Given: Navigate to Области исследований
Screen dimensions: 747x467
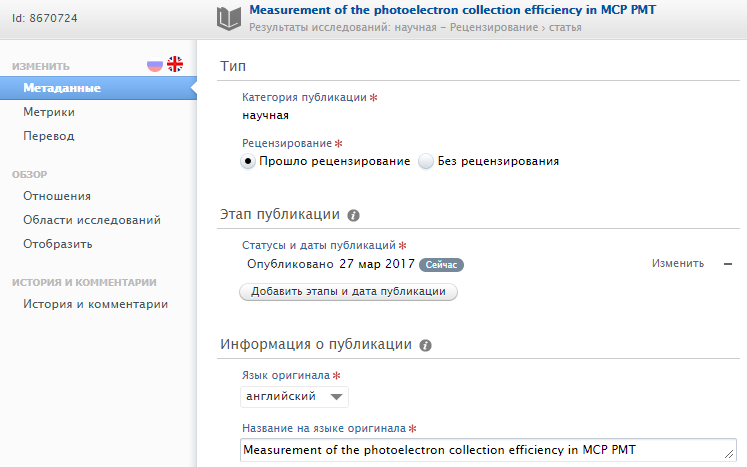Looking at the screenshot, I should coord(92,220).
